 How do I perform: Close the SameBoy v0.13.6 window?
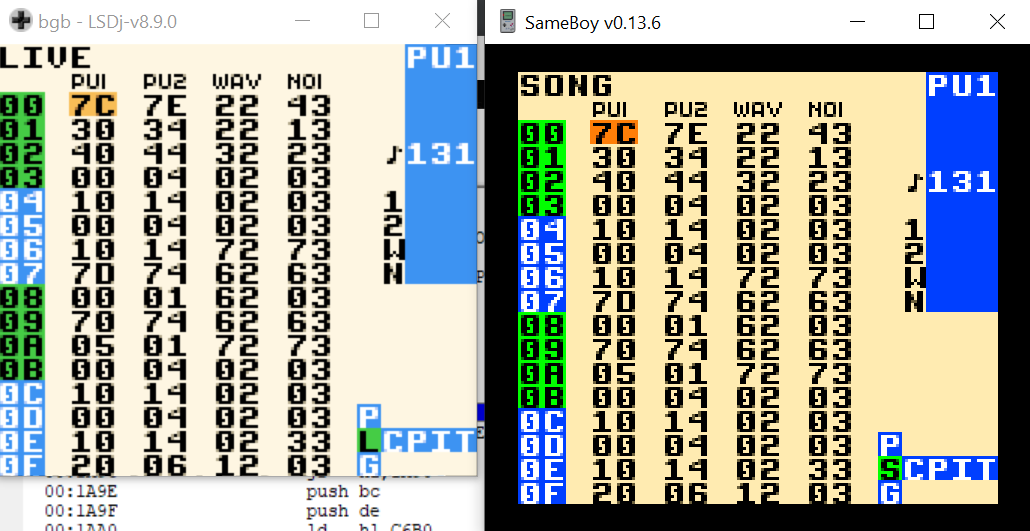coord(997,22)
